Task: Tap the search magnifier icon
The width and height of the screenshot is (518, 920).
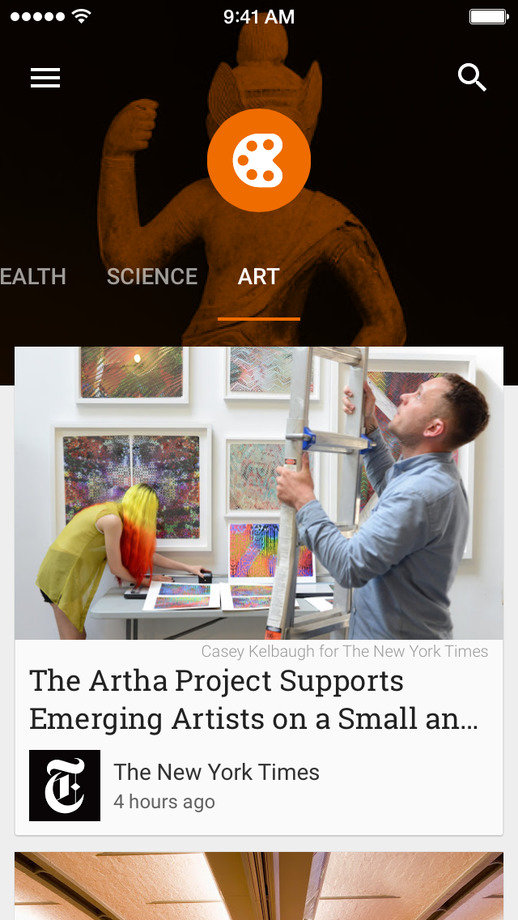Action: pyautogui.click(x=472, y=77)
